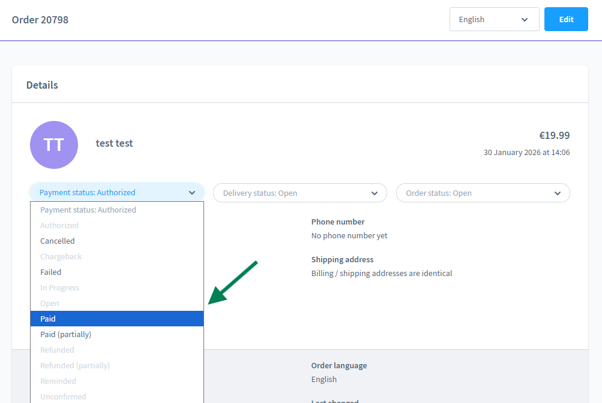Pick the Refunded (partially) entry
Viewport: 602px width, 403px height.
pos(75,365)
